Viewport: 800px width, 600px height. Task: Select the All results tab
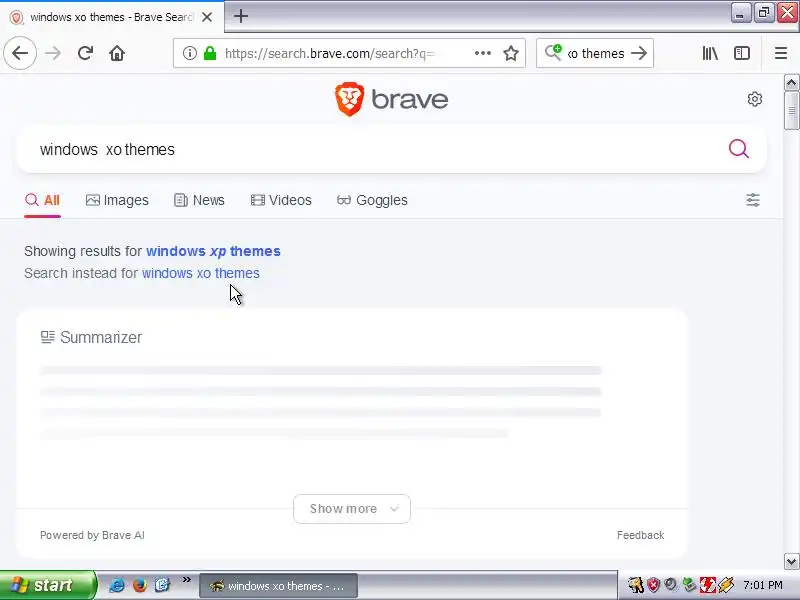[42, 200]
